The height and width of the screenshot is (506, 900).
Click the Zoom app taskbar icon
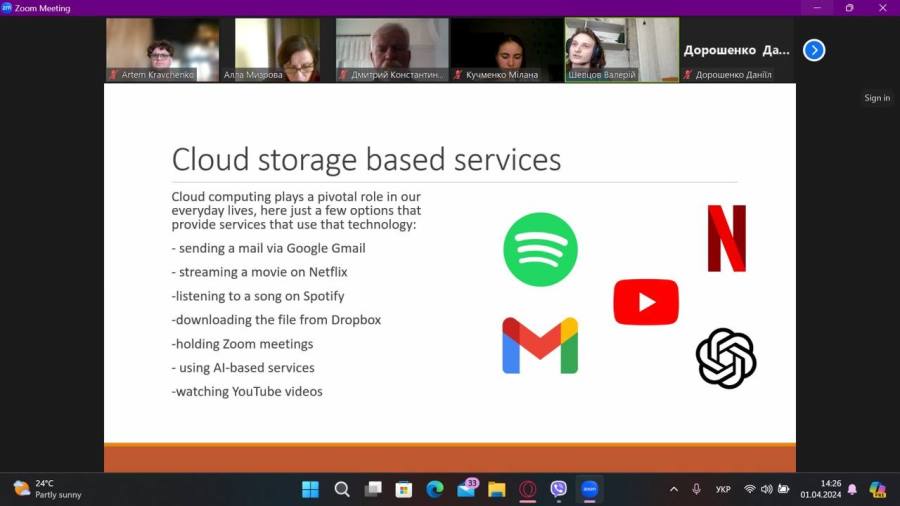tap(589, 489)
